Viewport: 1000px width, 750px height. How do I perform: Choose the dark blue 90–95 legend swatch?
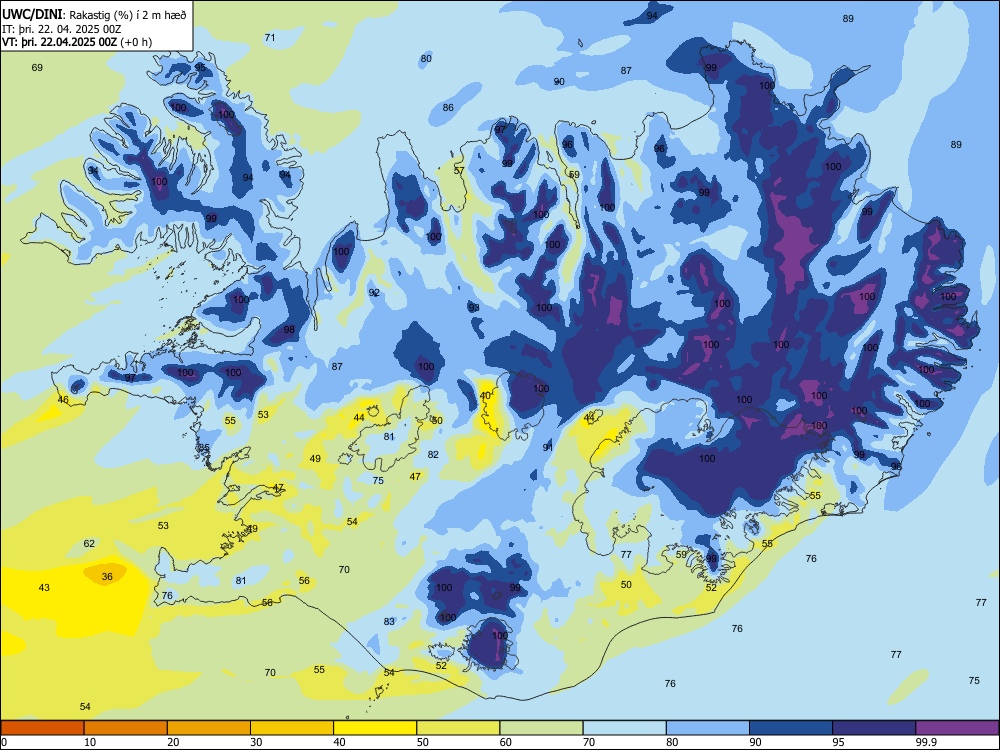pos(791,728)
